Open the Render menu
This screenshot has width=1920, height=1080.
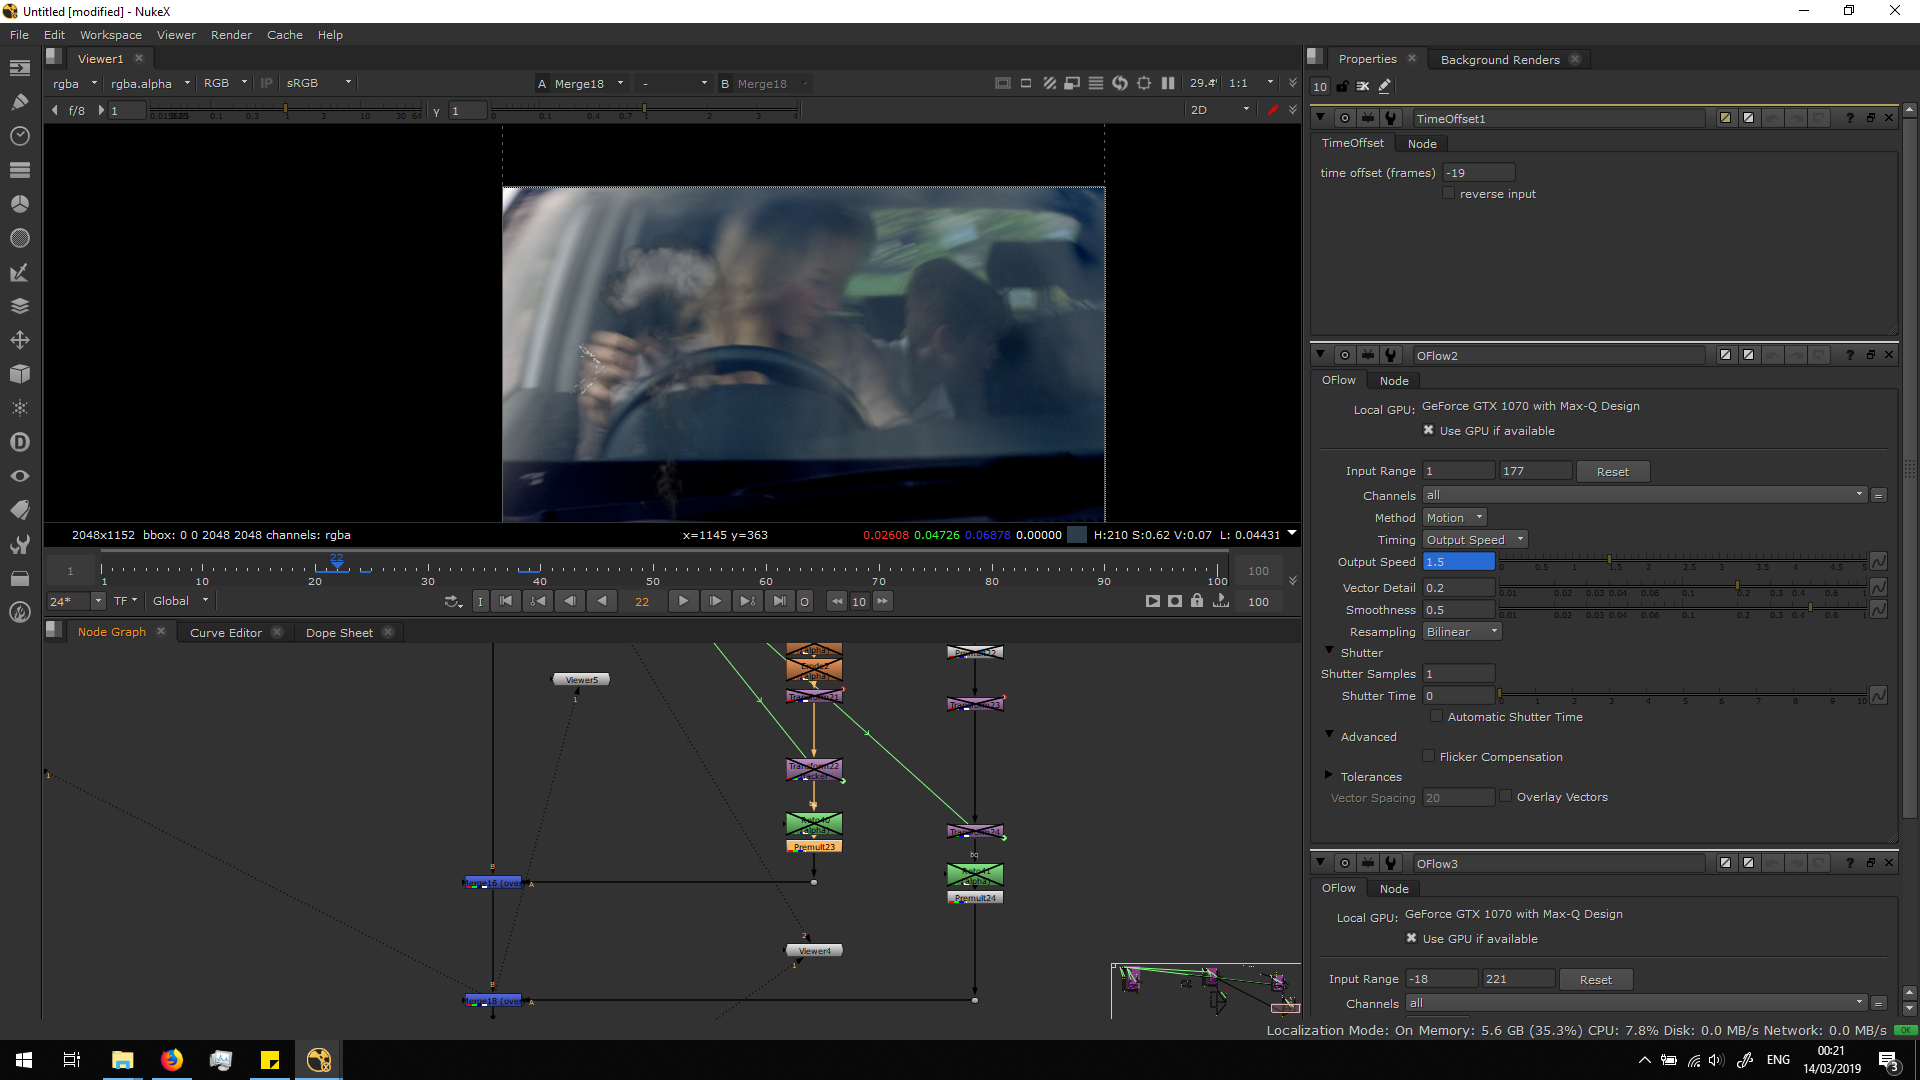tap(231, 35)
